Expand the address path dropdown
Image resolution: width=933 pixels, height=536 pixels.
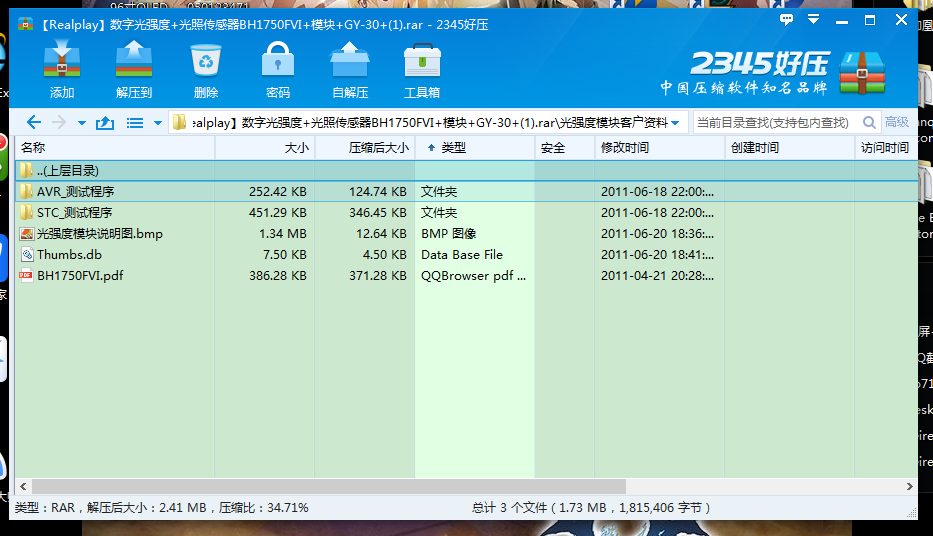tap(675, 123)
